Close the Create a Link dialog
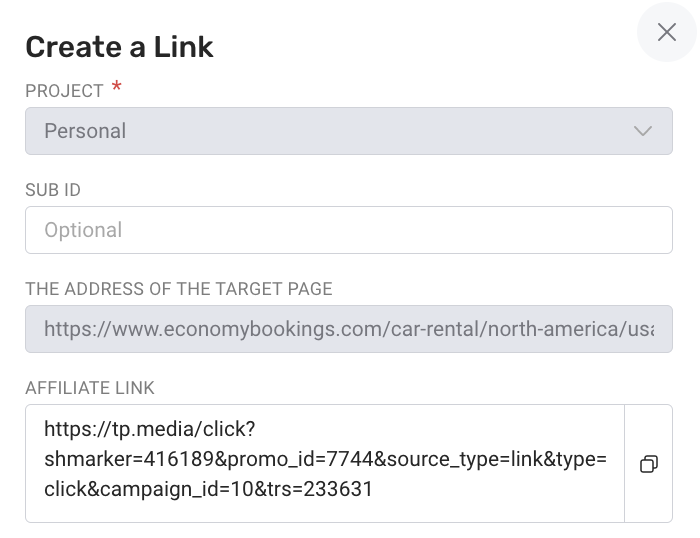This screenshot has width=700, height=538. click(667, 32)
